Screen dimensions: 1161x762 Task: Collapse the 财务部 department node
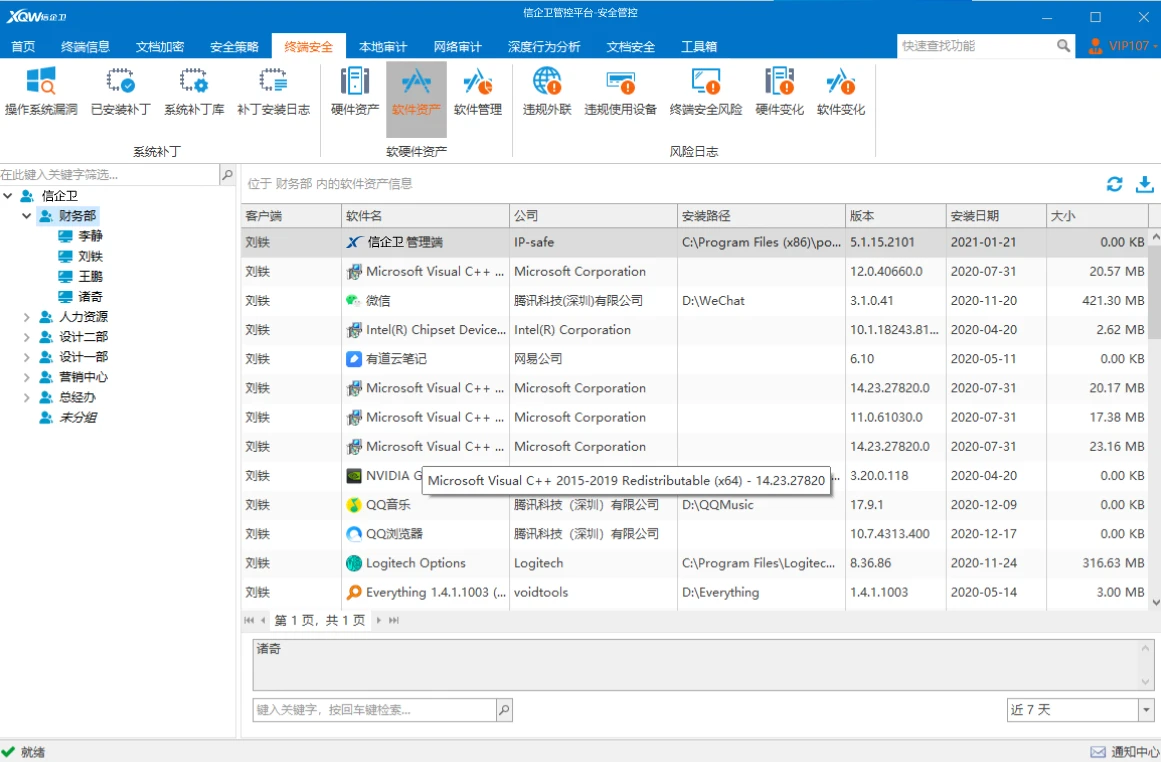pos(27,215)
